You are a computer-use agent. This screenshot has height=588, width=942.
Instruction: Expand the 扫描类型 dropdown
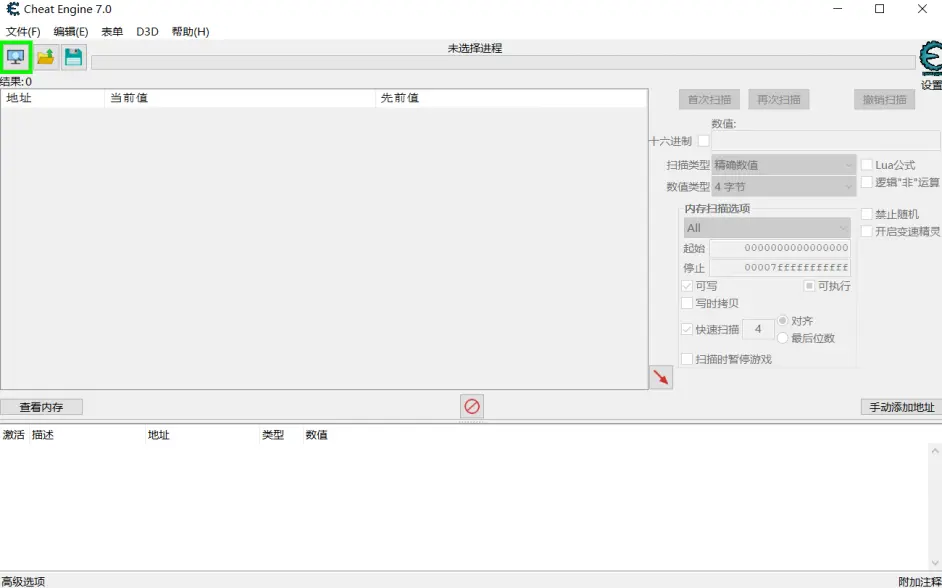click(783, 165)
